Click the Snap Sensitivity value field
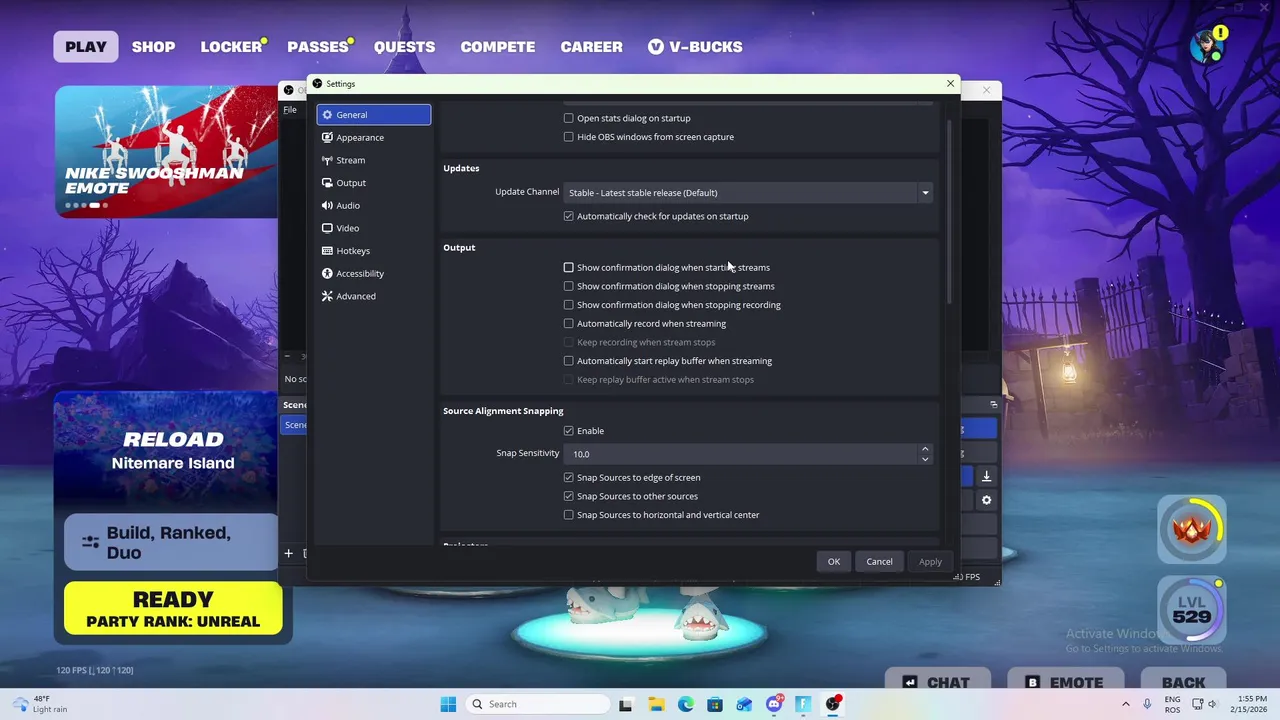1280x720 pixels. pyautogui.click(x=741, y=454)
